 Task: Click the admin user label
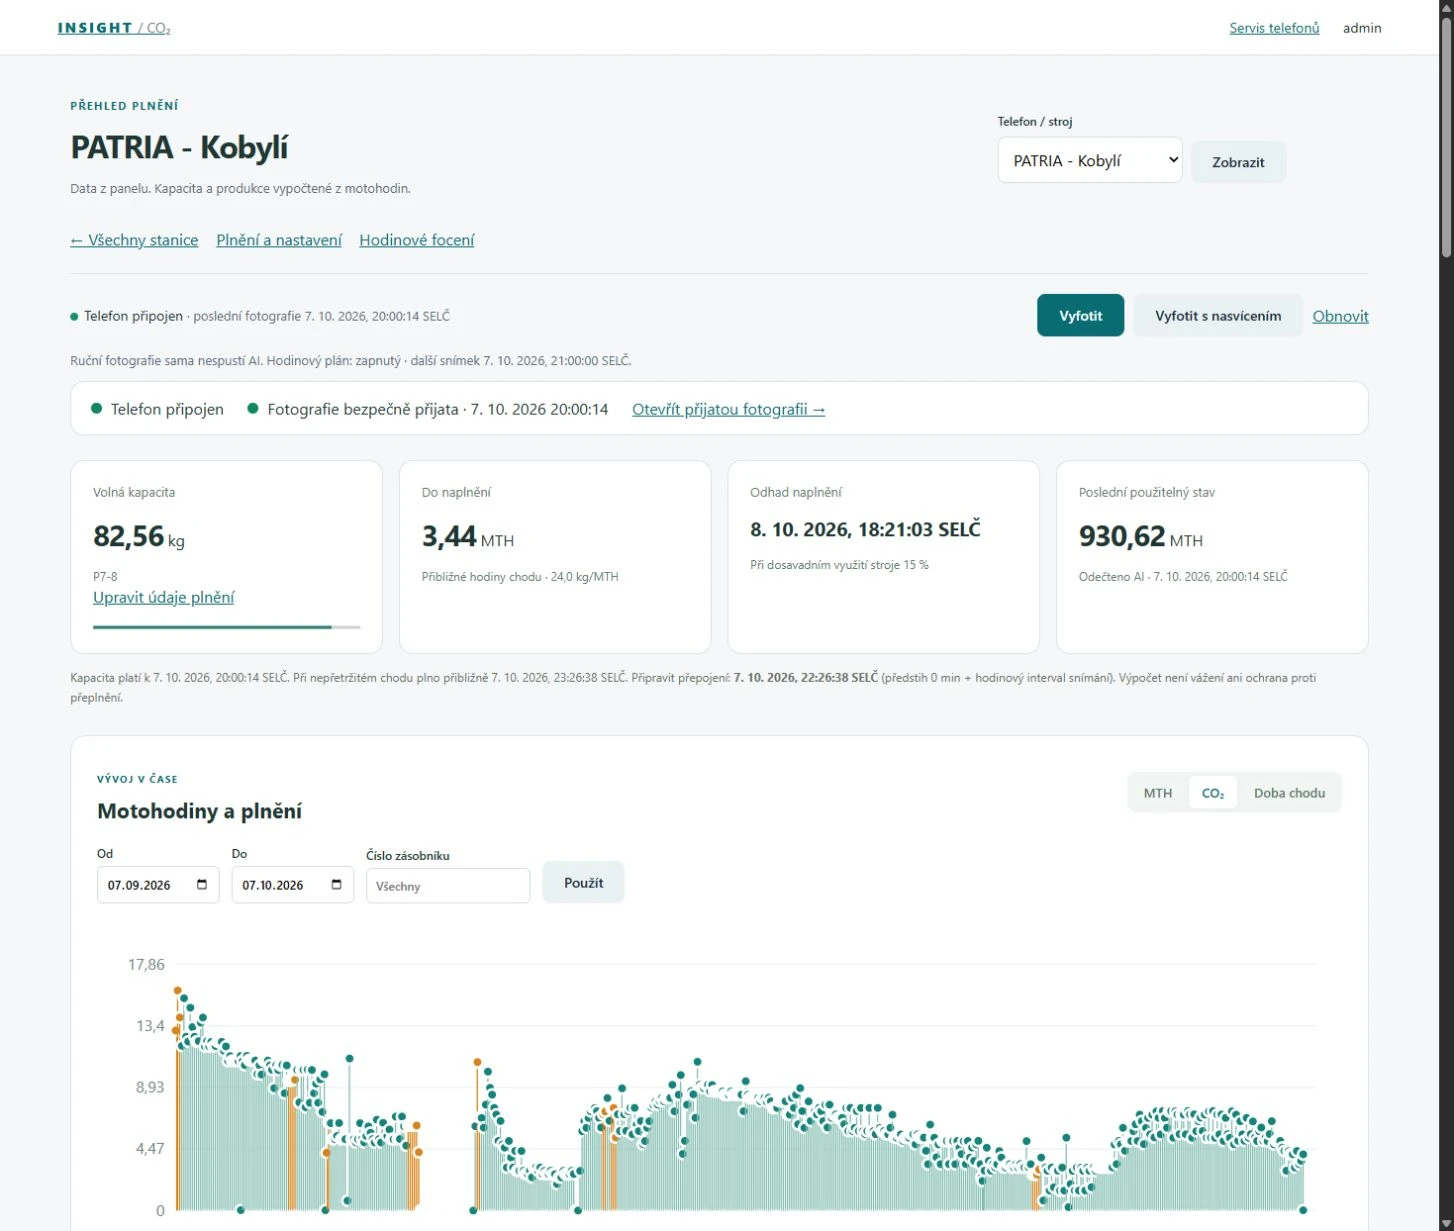1362,28
